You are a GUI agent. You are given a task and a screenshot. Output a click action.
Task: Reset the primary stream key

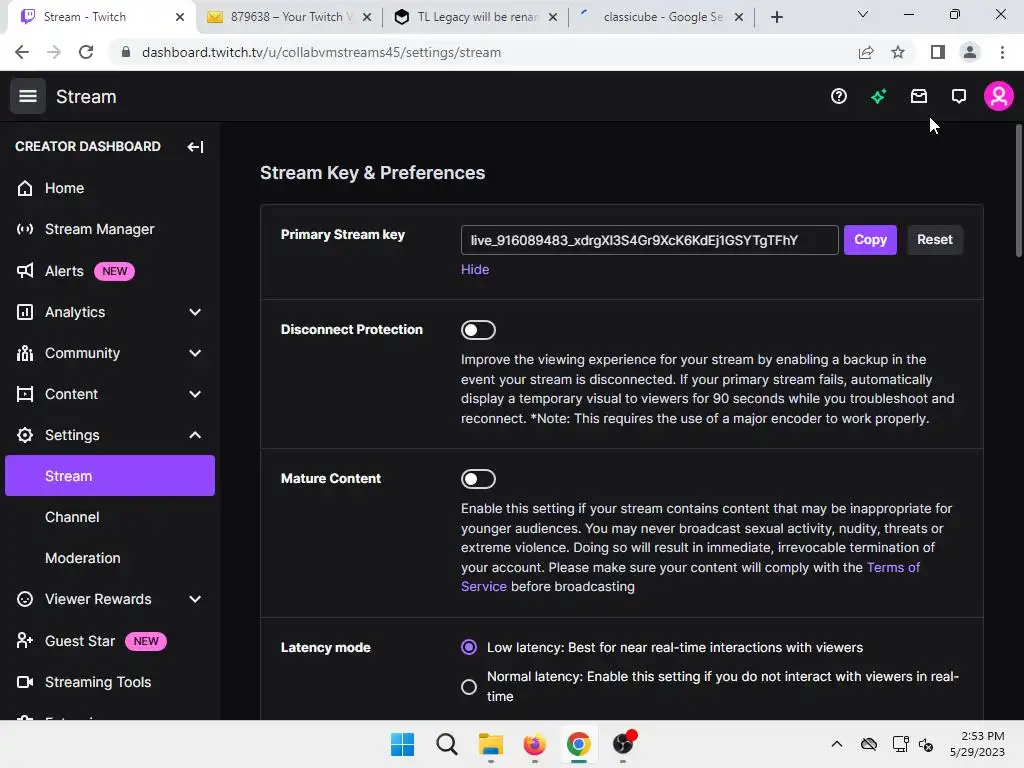pyautogui.click(x=935, y=240)
